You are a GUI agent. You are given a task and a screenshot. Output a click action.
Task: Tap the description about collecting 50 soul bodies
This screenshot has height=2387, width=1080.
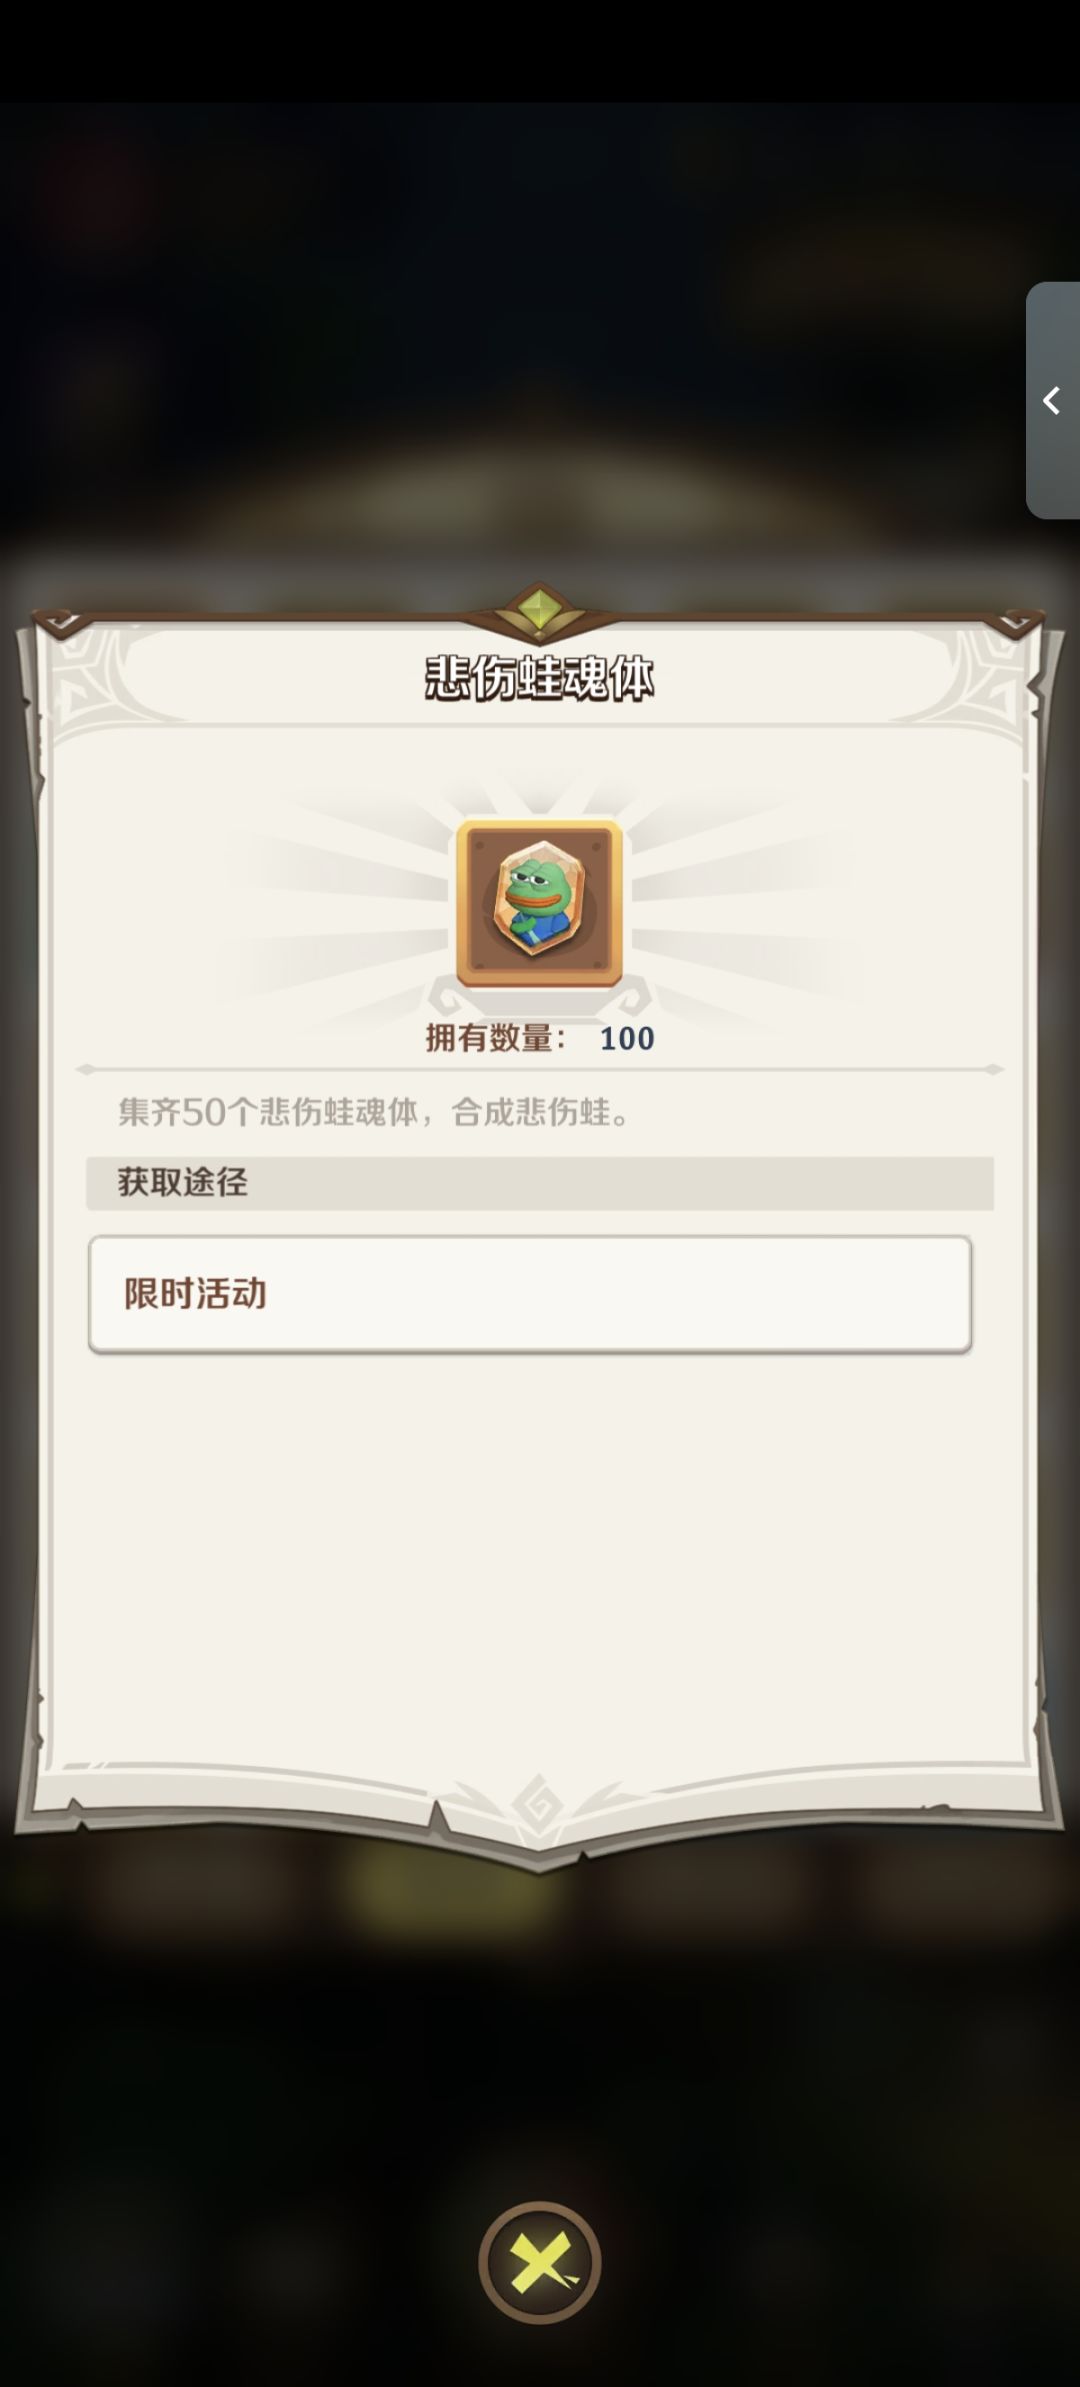(376, 1112)
